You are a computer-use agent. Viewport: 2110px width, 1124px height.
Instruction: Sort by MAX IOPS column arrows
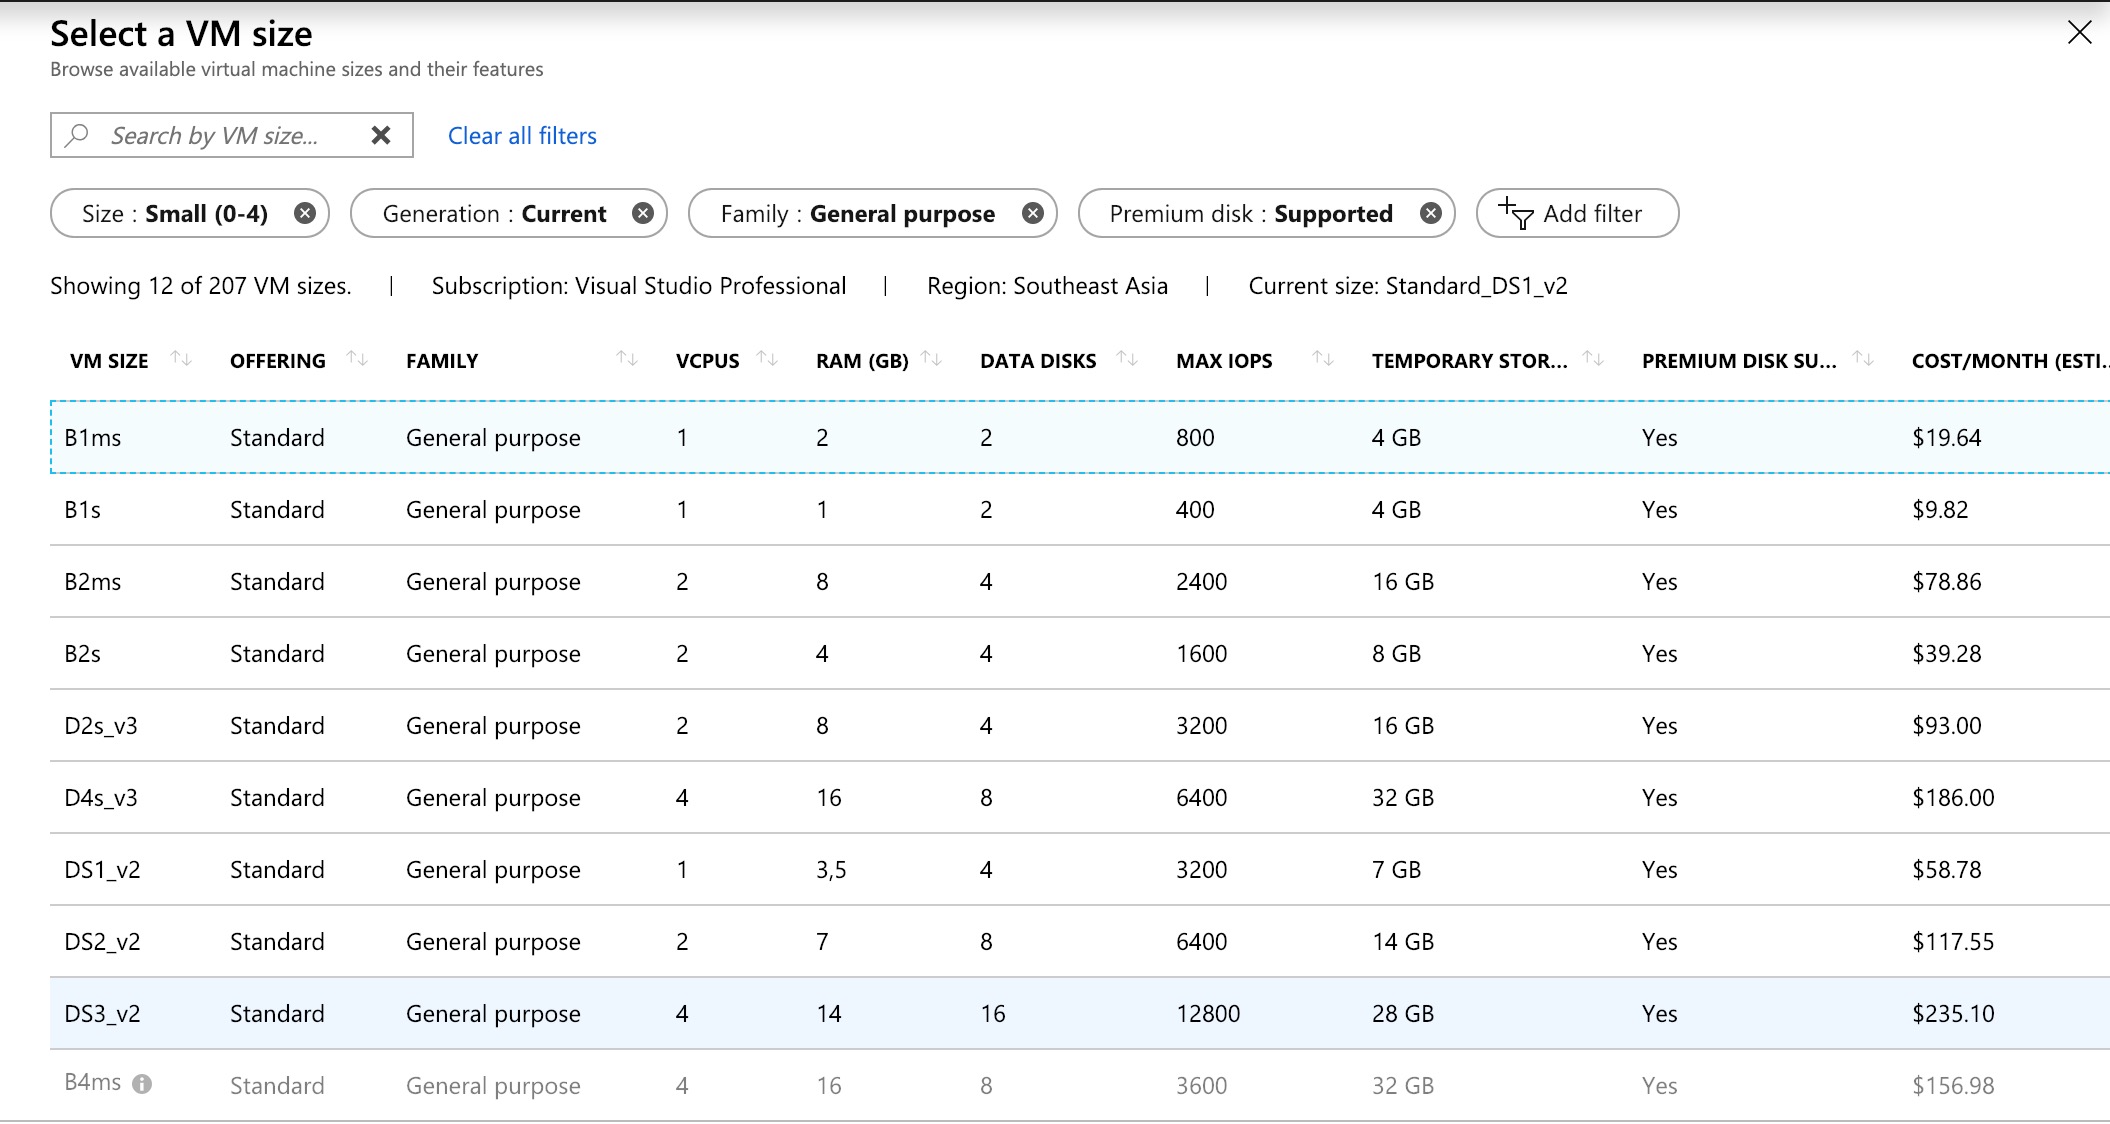point(1322,358)
